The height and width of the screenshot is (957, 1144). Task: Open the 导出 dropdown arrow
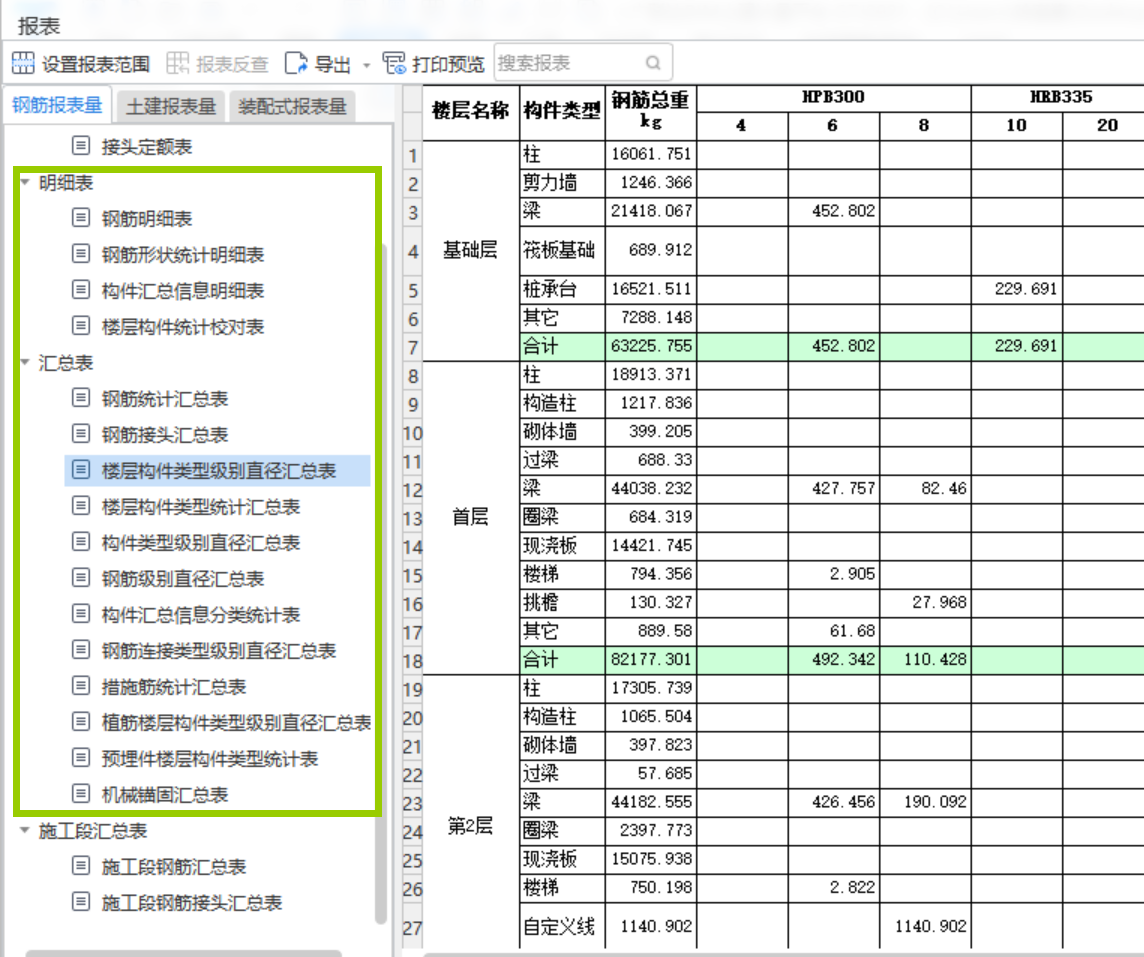point(367,65)
